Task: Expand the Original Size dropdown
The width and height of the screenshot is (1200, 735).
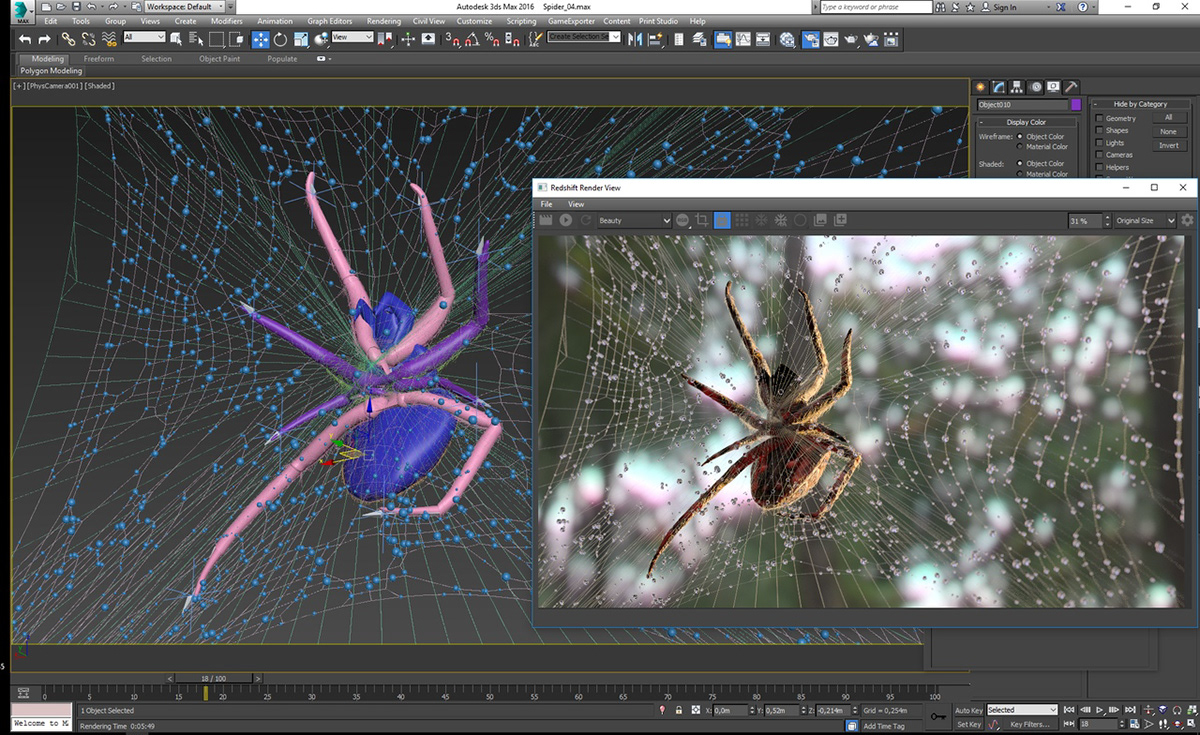Action: [1145, 220]
